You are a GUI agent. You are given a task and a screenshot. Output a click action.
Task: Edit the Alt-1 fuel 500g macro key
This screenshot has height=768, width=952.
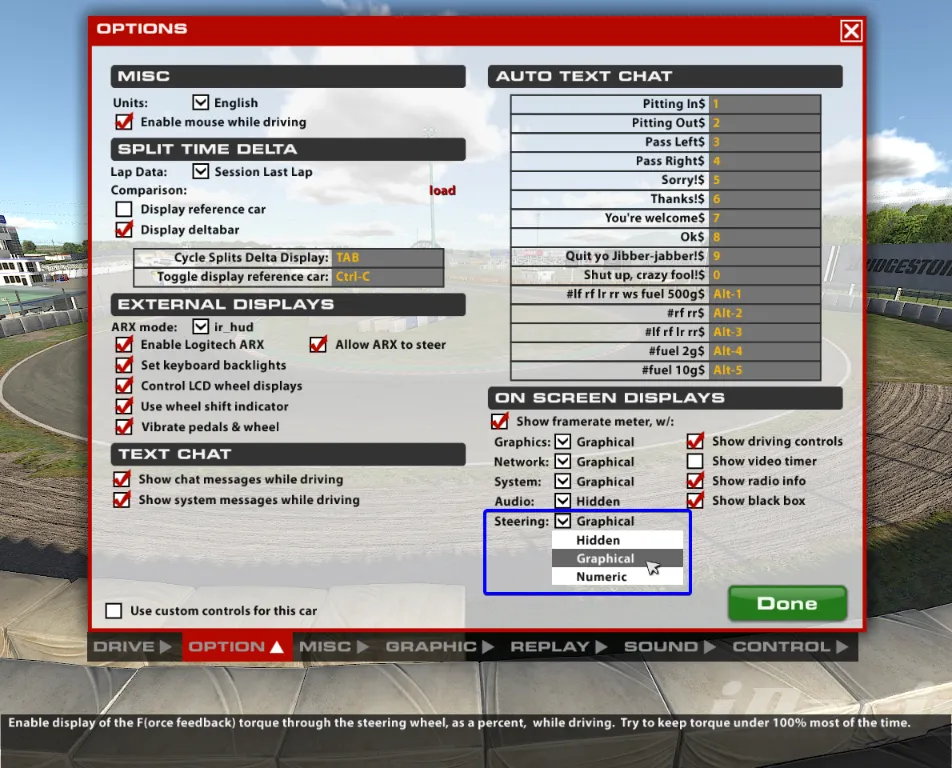click(x=764, y=294)
